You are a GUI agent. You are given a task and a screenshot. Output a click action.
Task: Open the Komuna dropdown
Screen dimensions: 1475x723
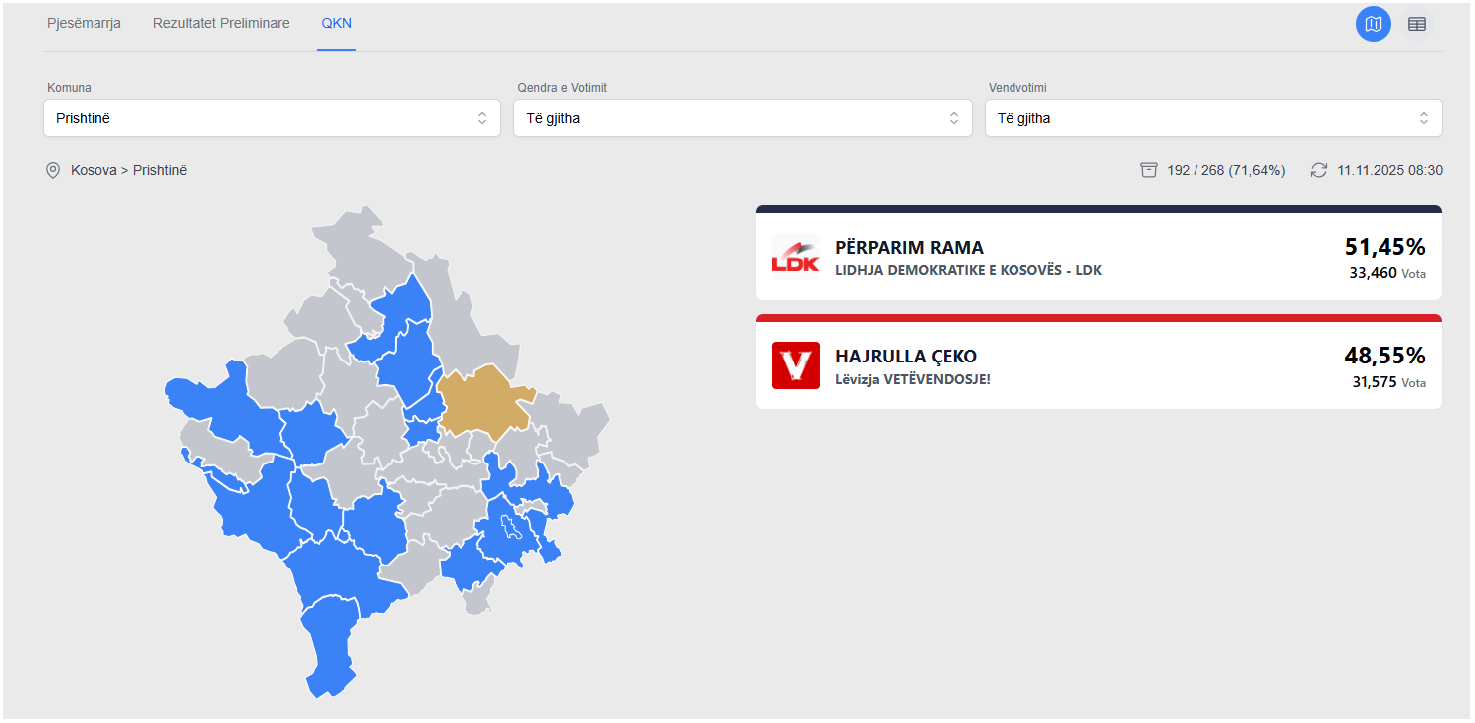[x=271, y=118]
